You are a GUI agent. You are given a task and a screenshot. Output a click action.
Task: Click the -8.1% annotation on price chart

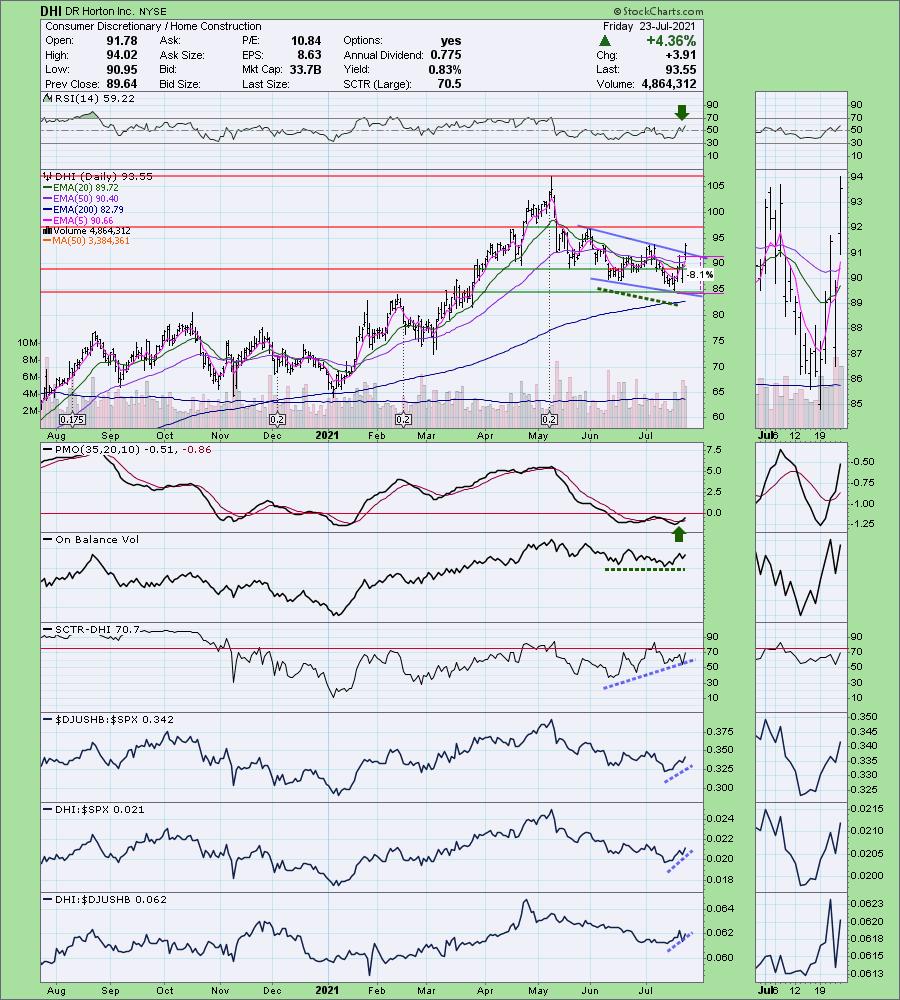(x=700, y=274)
